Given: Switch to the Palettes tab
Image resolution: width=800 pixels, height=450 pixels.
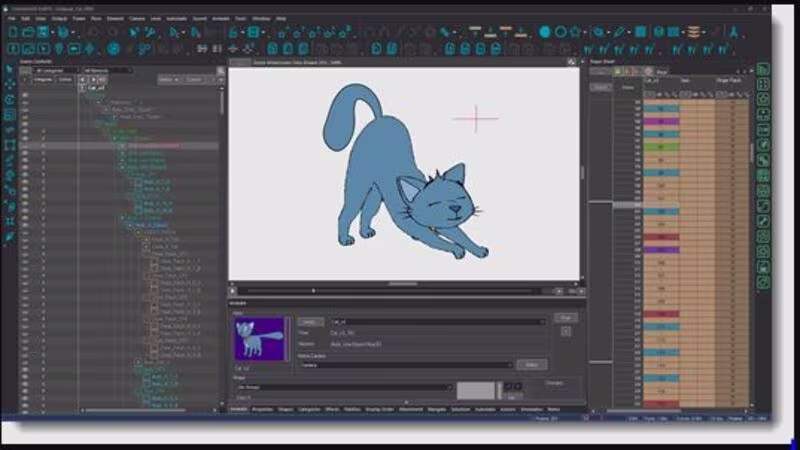Looking at the screenshot, I should pyautogui.click(x=353, y=409).
